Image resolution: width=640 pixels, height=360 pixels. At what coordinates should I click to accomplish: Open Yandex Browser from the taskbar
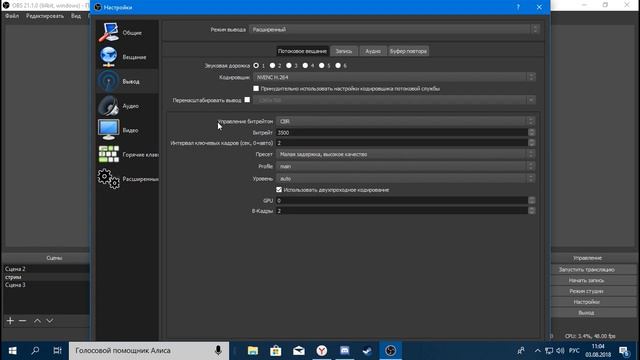pyautogui.click(x=322, y=351)
